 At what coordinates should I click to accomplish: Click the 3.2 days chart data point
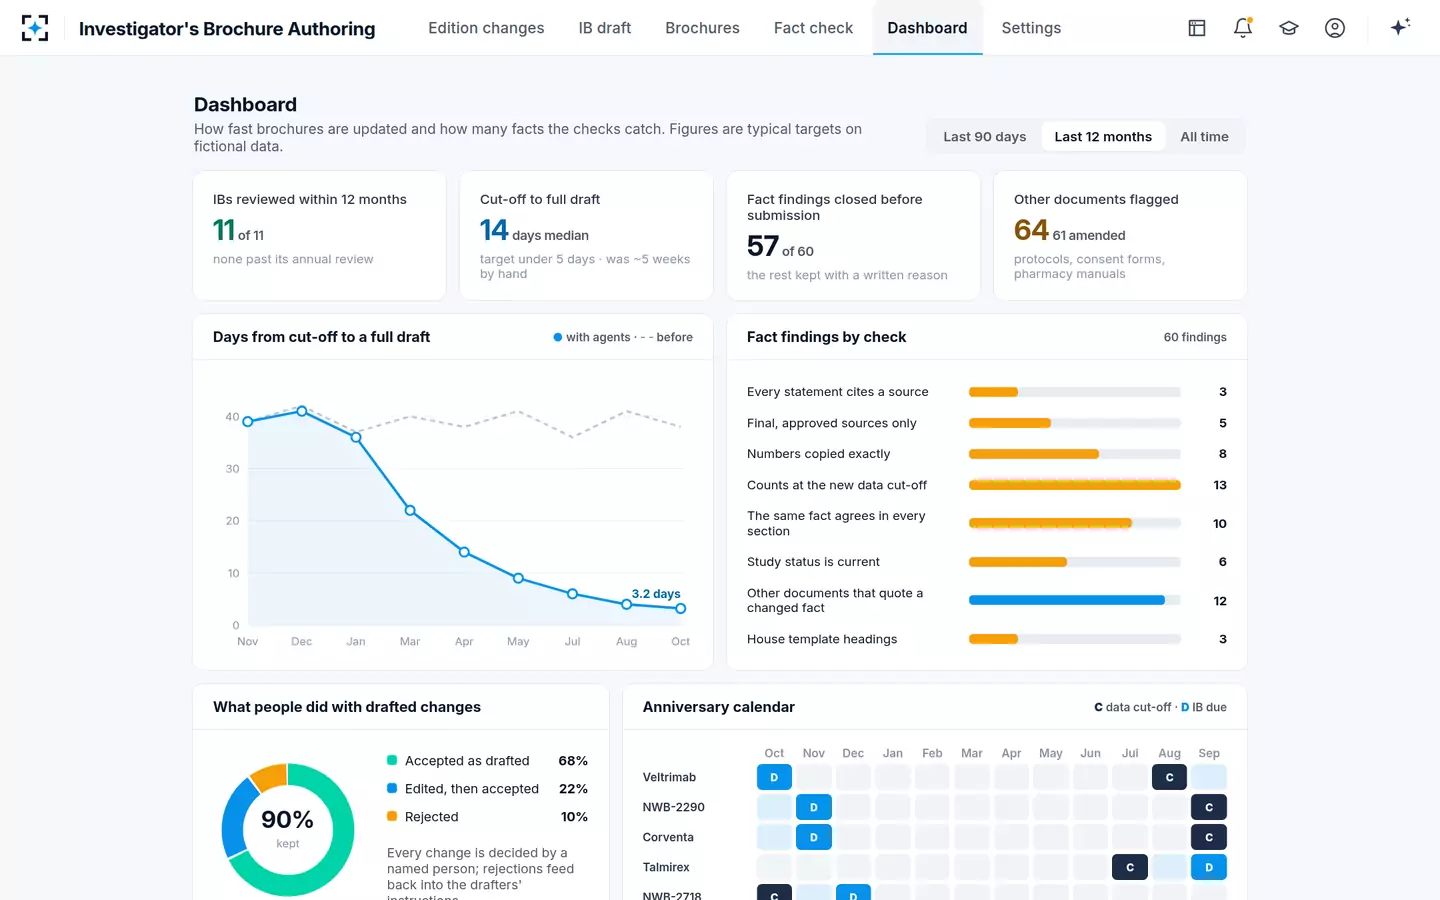click(681, 608)
